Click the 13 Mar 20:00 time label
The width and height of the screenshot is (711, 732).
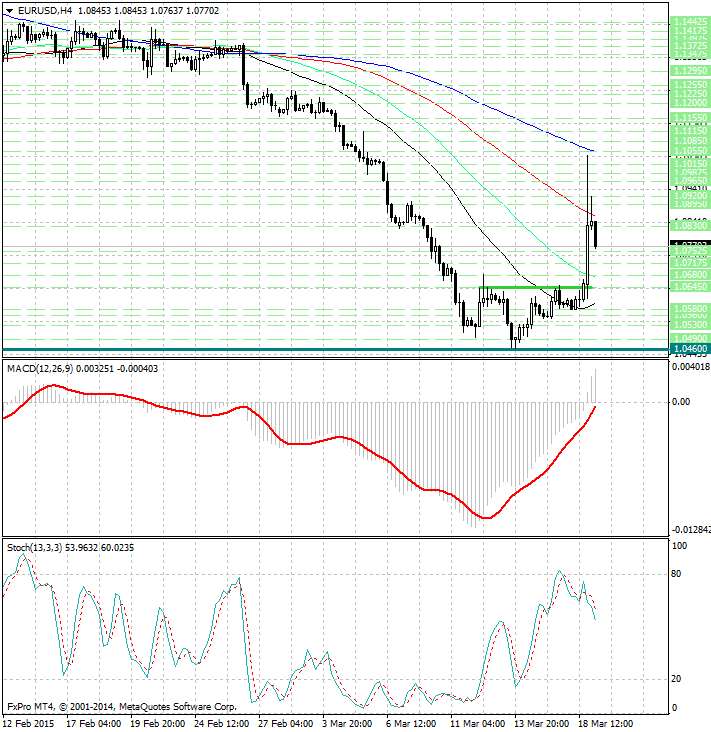(x=542, y=724)
